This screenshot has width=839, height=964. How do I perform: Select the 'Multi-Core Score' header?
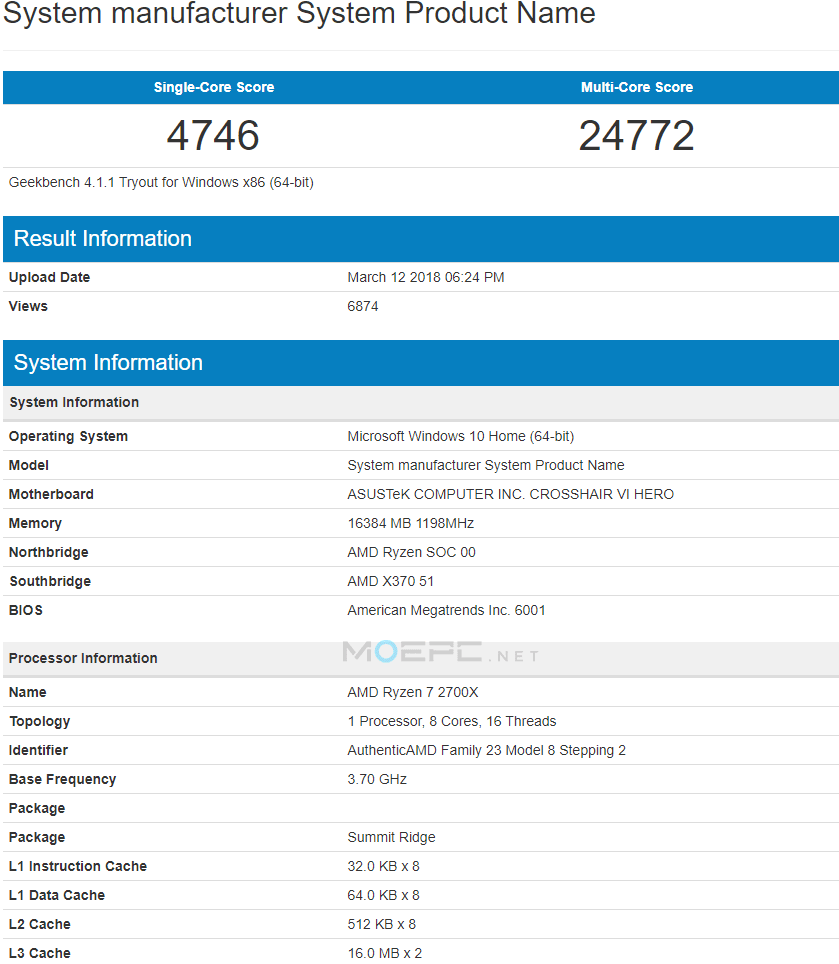(x=637, y=87)
